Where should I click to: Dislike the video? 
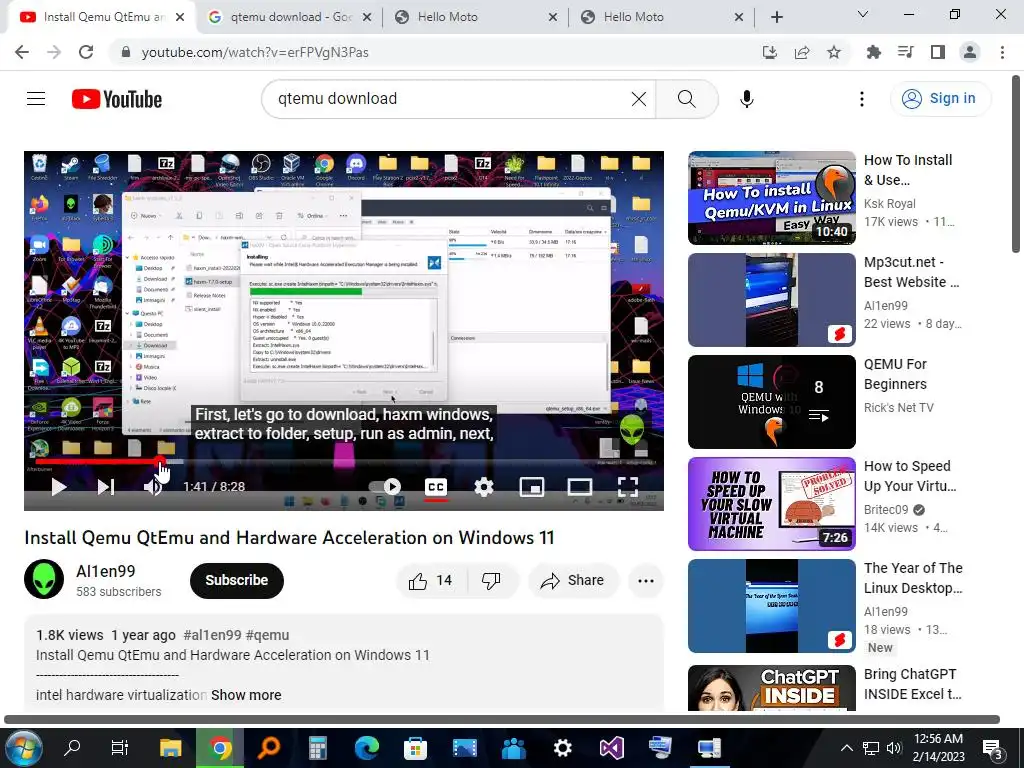coord(492,581)
